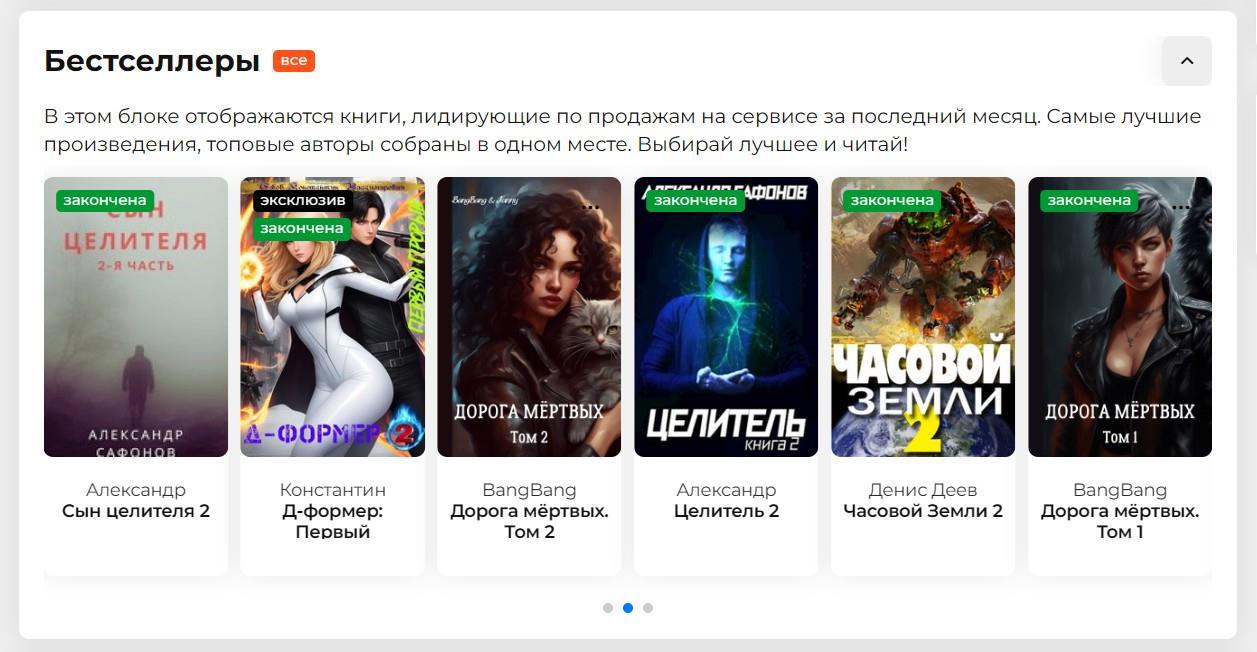This screenshot has width=1257, height=652.
Task: Click the 'Бестселлеры' section heading
Action: 152,61
